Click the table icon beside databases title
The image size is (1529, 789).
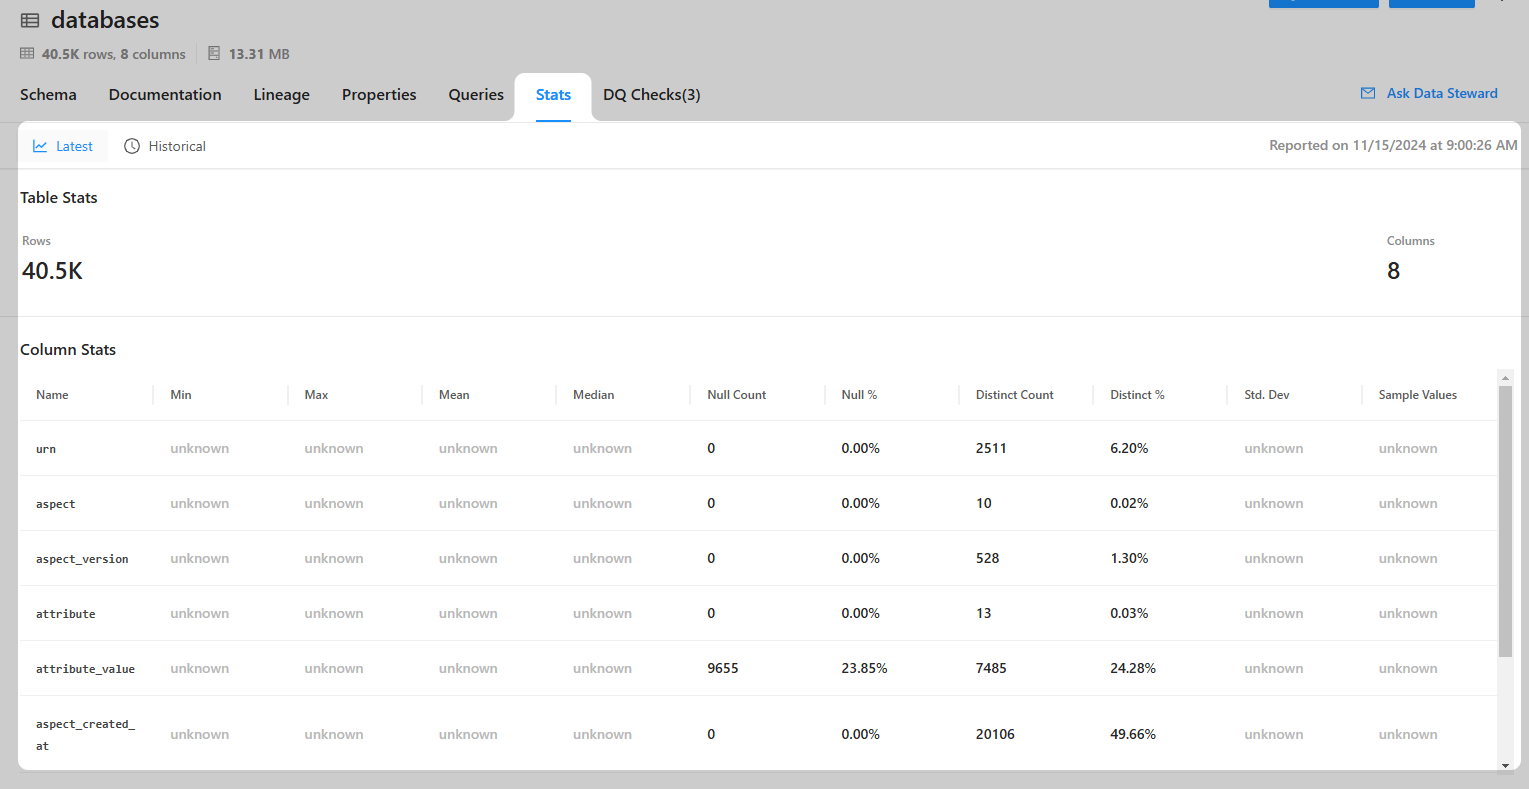click(30, 20)
